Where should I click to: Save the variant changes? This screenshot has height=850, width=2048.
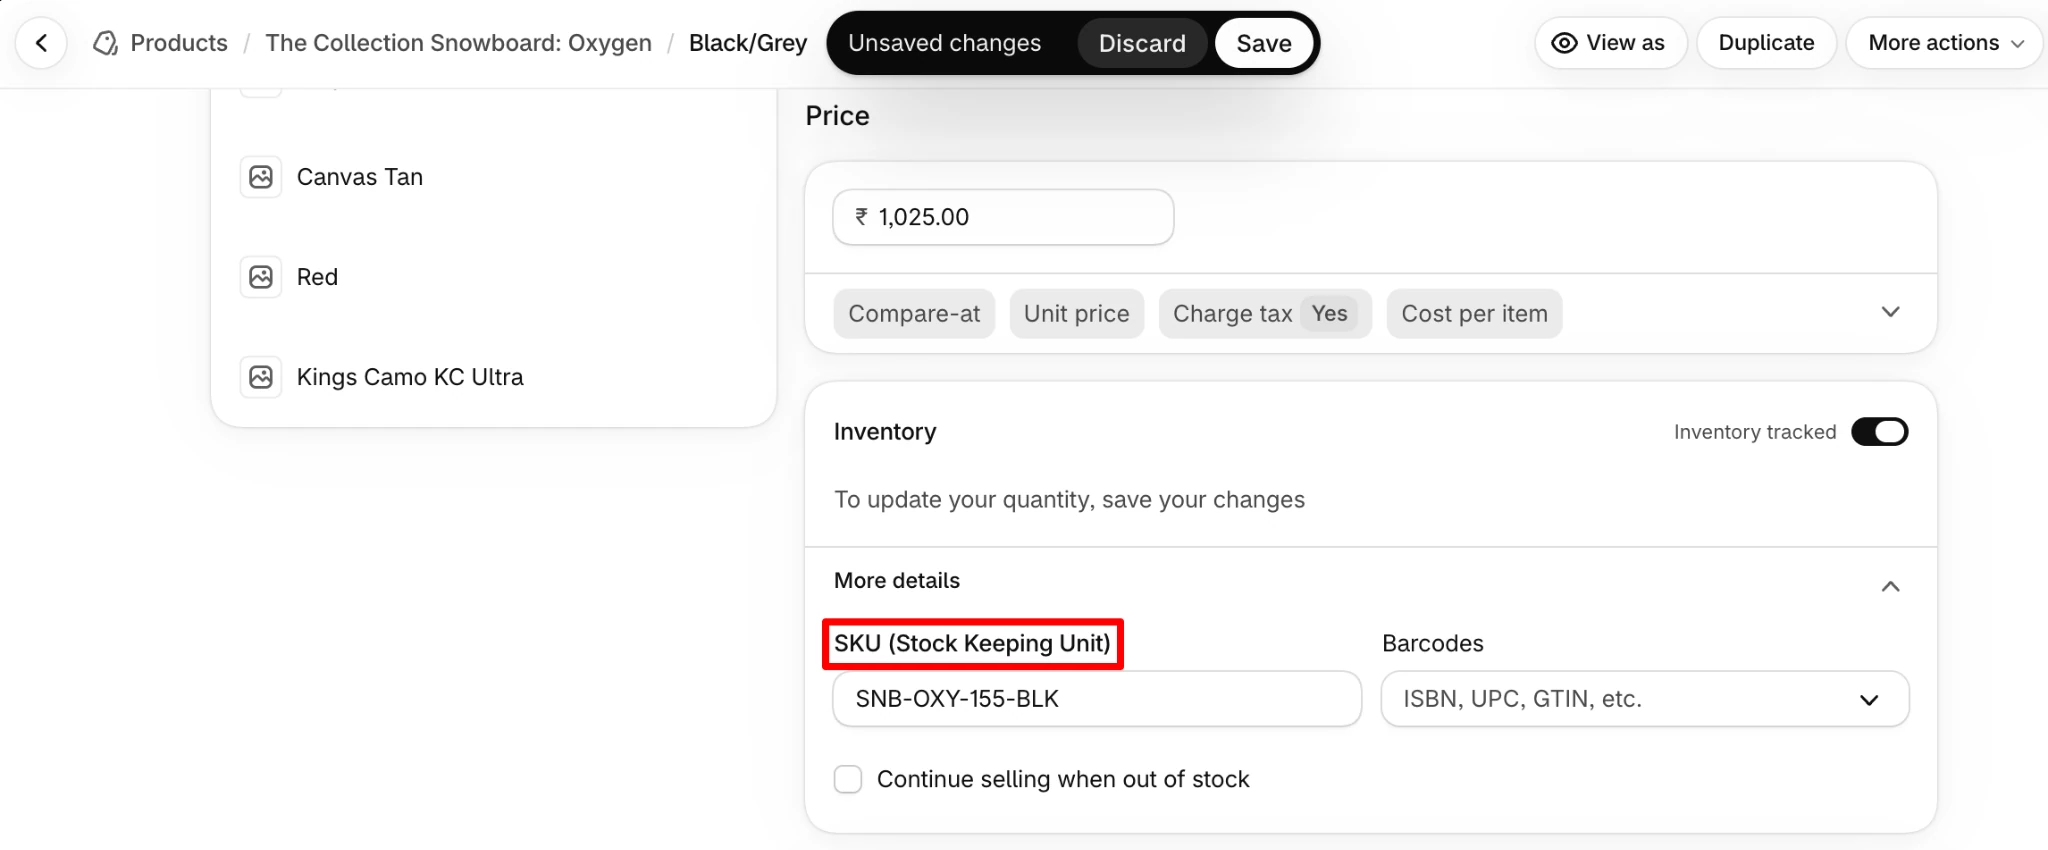[1264, 43]
